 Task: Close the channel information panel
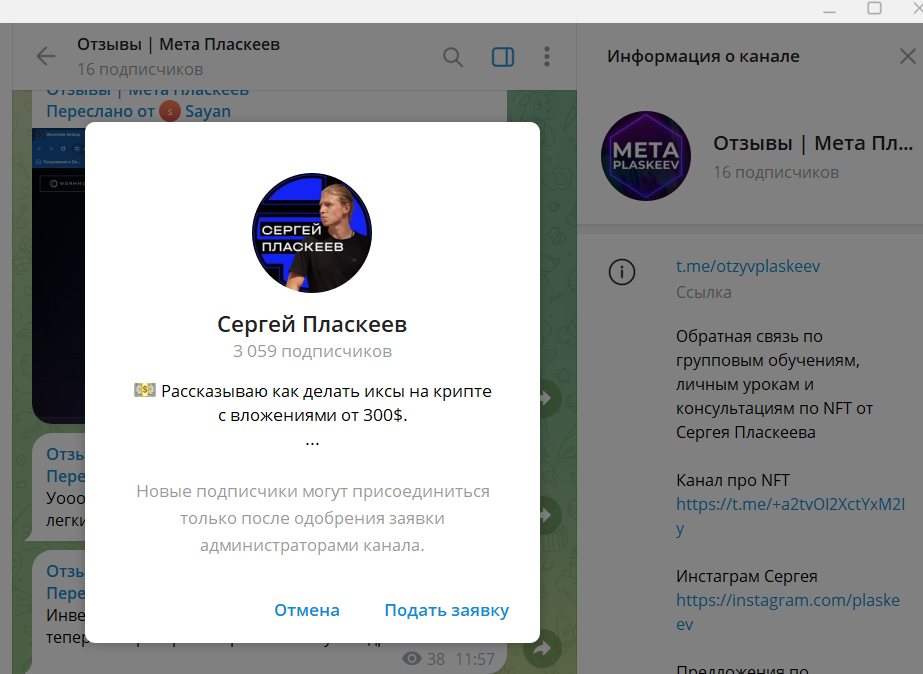pyautogui.click(x=908, y=57)
